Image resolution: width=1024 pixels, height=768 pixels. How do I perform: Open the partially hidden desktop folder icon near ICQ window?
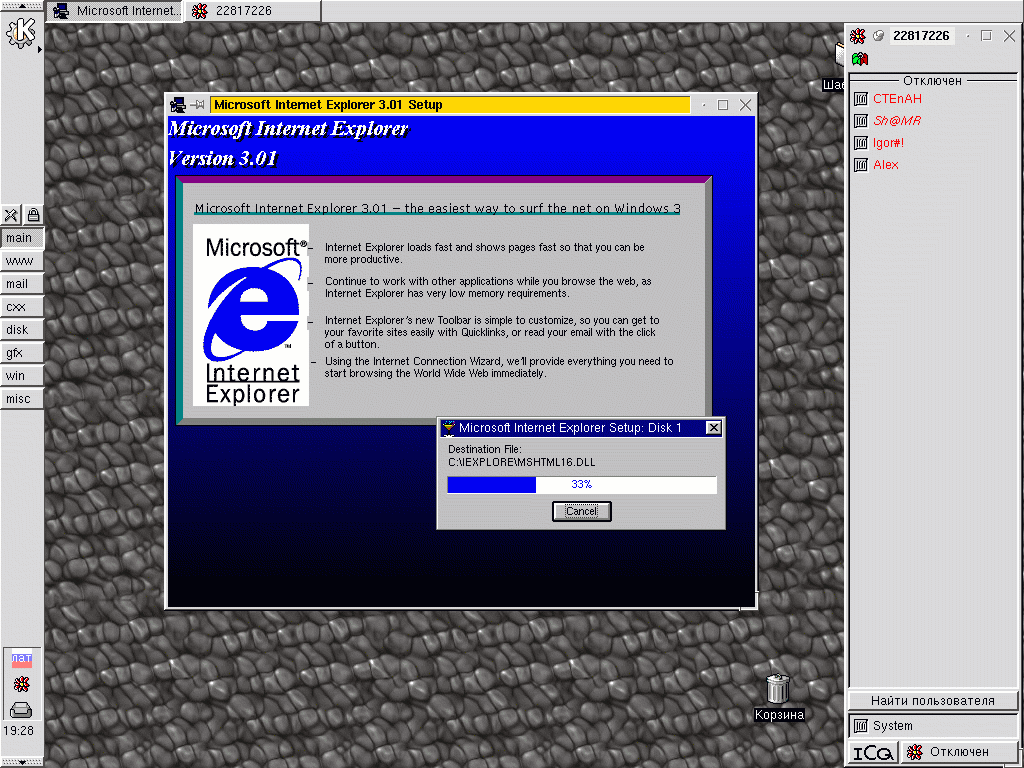click(839, 56)
